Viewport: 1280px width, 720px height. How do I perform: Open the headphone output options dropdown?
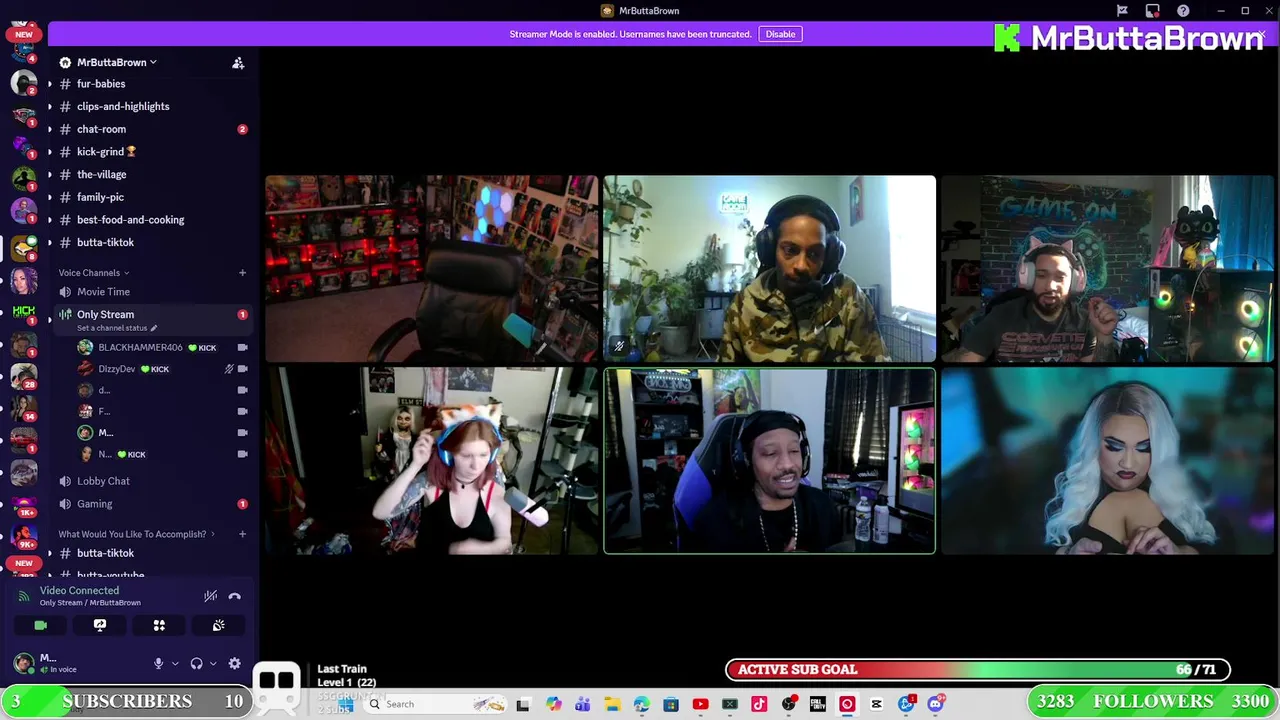point(212,663)
